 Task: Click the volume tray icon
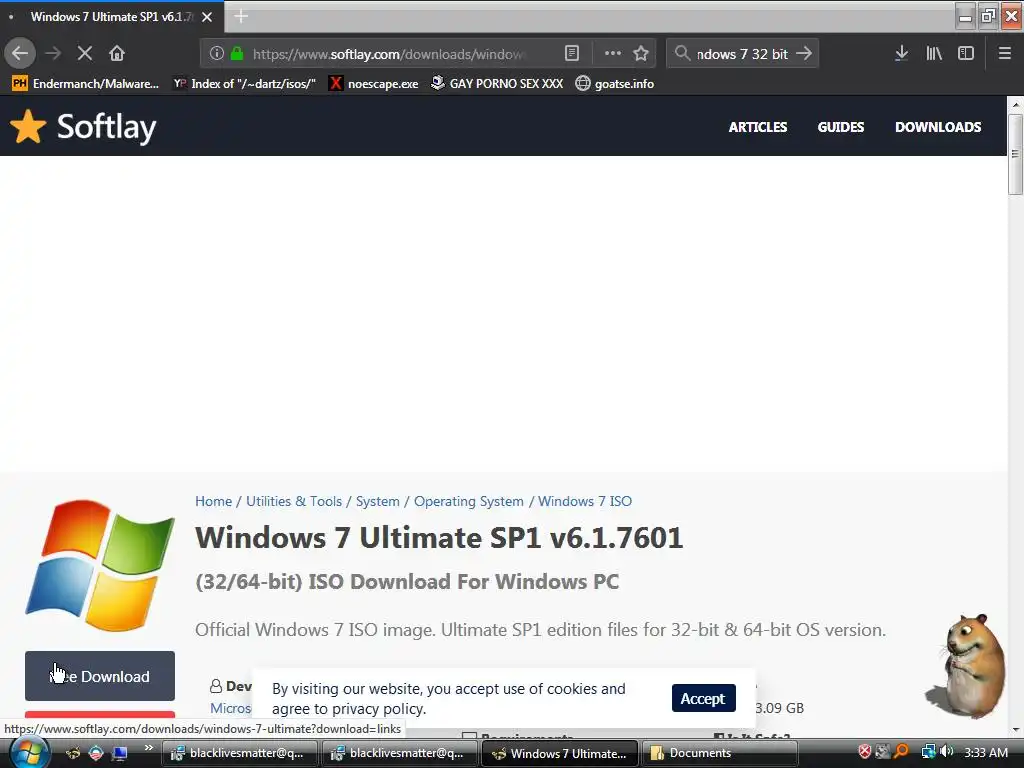947,752
